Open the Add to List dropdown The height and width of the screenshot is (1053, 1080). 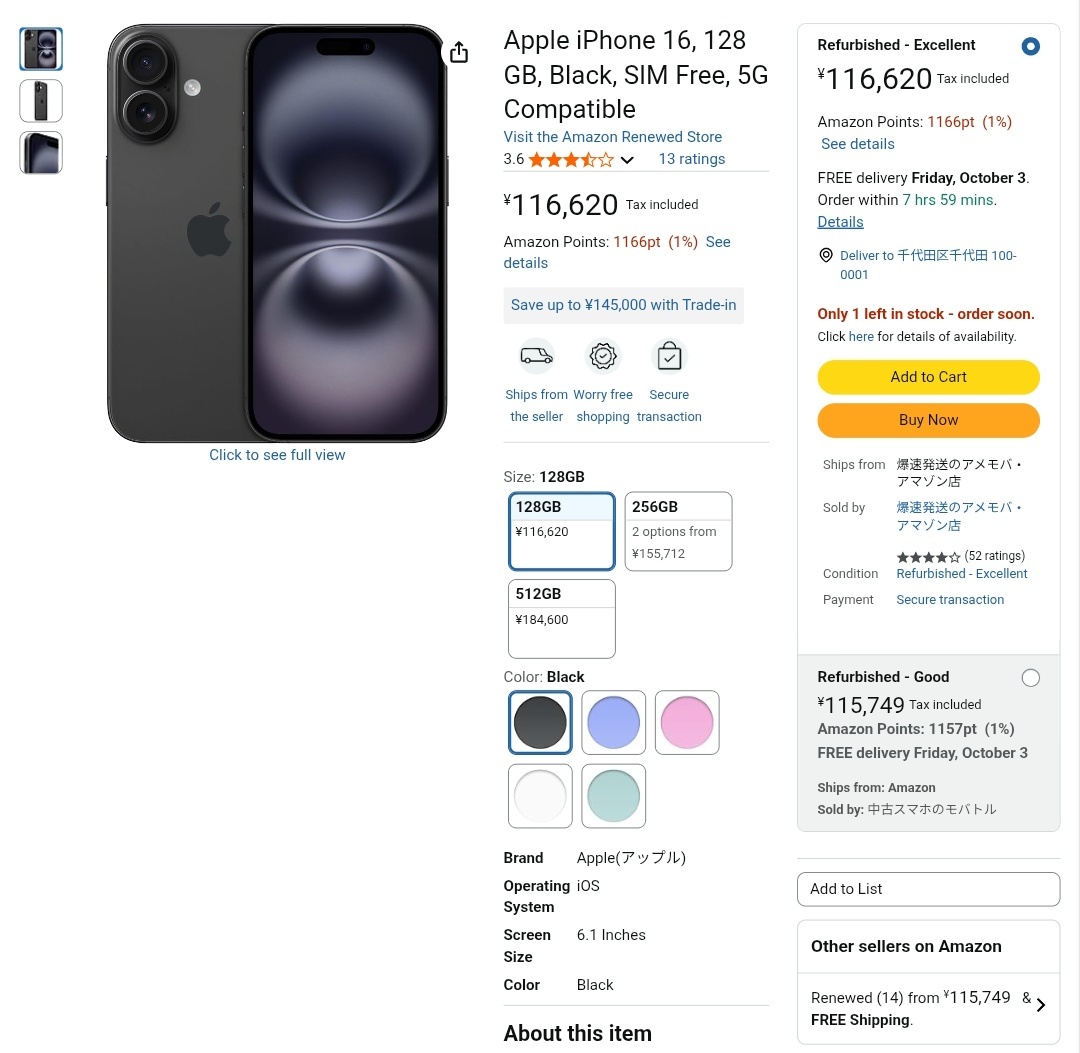(928, 889)
